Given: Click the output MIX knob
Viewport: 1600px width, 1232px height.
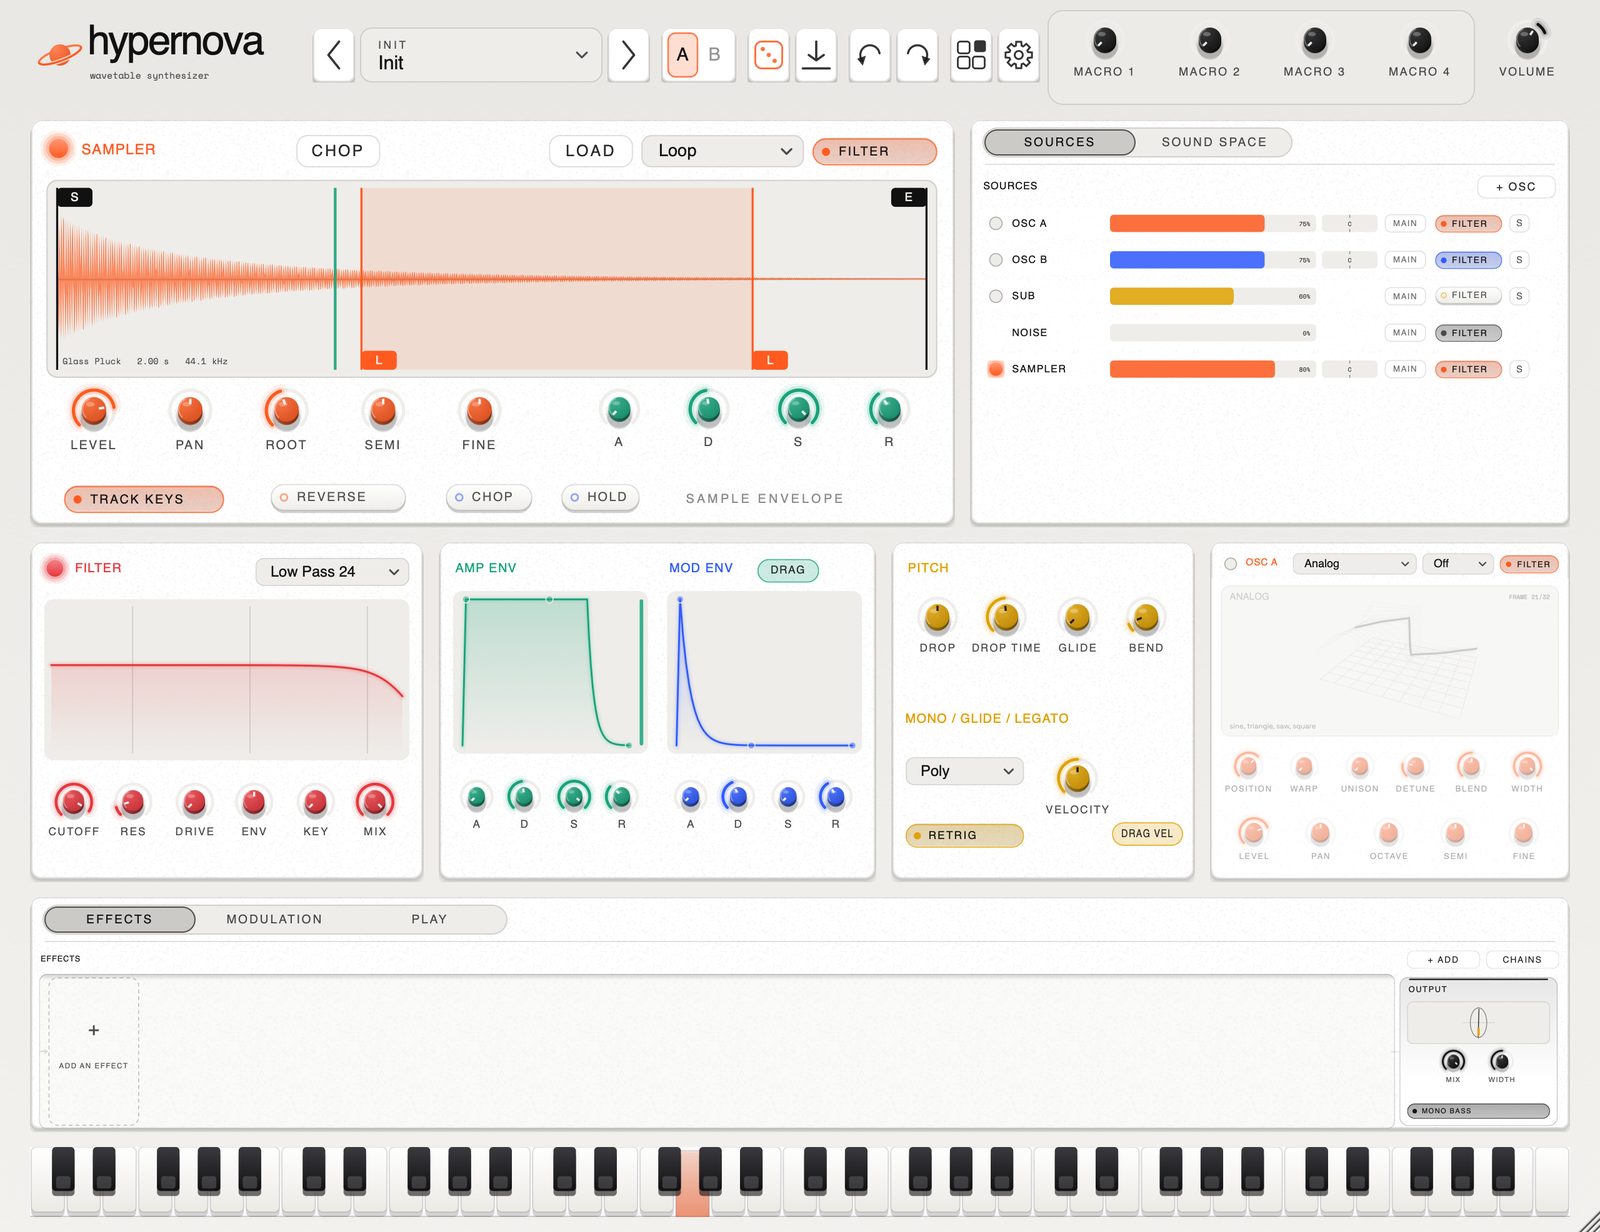Looking at the screenshot, I should (1453, 1060).
